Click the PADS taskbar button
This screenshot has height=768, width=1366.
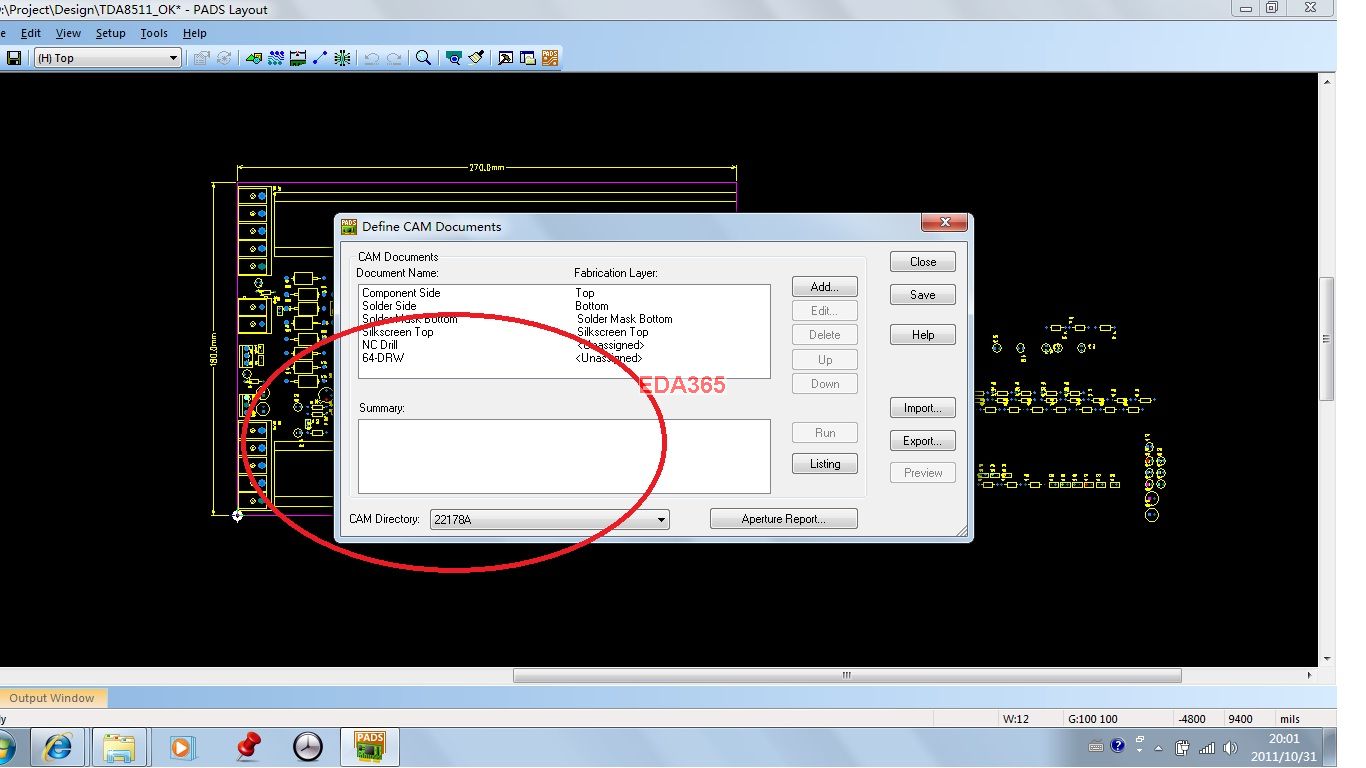[370, 747]
